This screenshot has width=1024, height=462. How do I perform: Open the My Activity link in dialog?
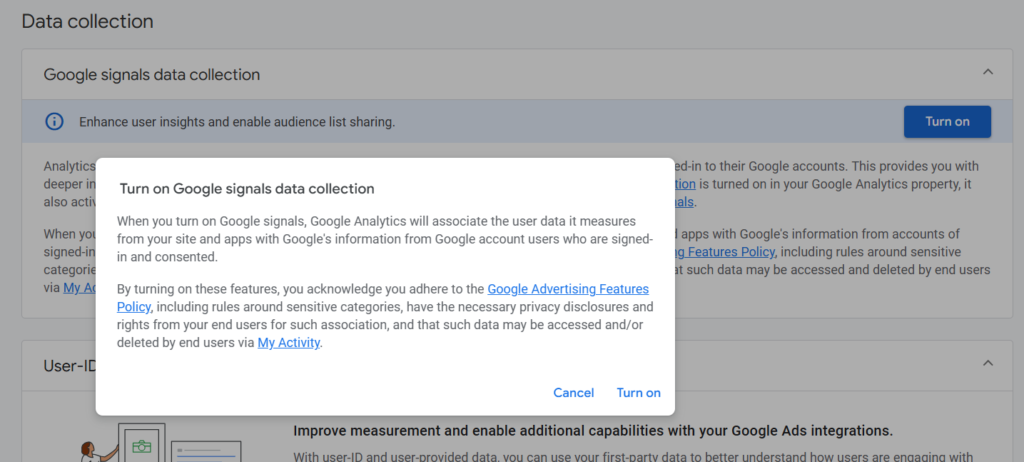[289, 342]
